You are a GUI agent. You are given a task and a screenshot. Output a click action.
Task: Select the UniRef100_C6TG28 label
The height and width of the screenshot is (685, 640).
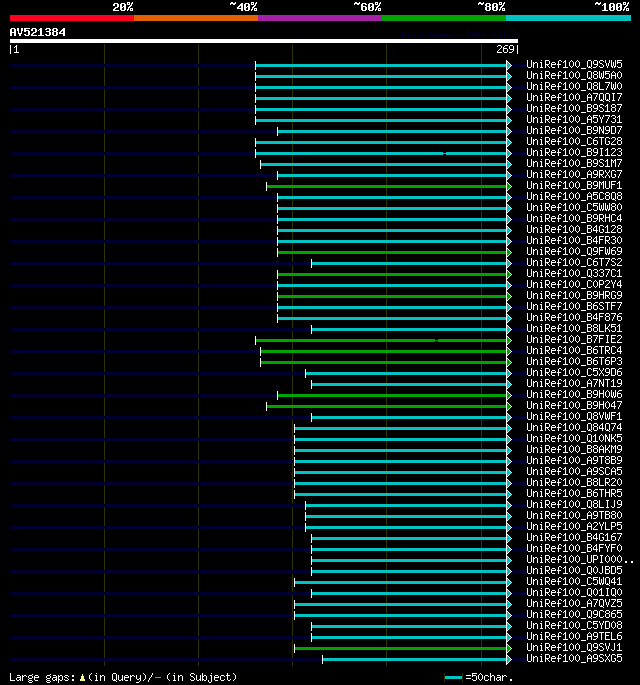[x=574, y=141]
